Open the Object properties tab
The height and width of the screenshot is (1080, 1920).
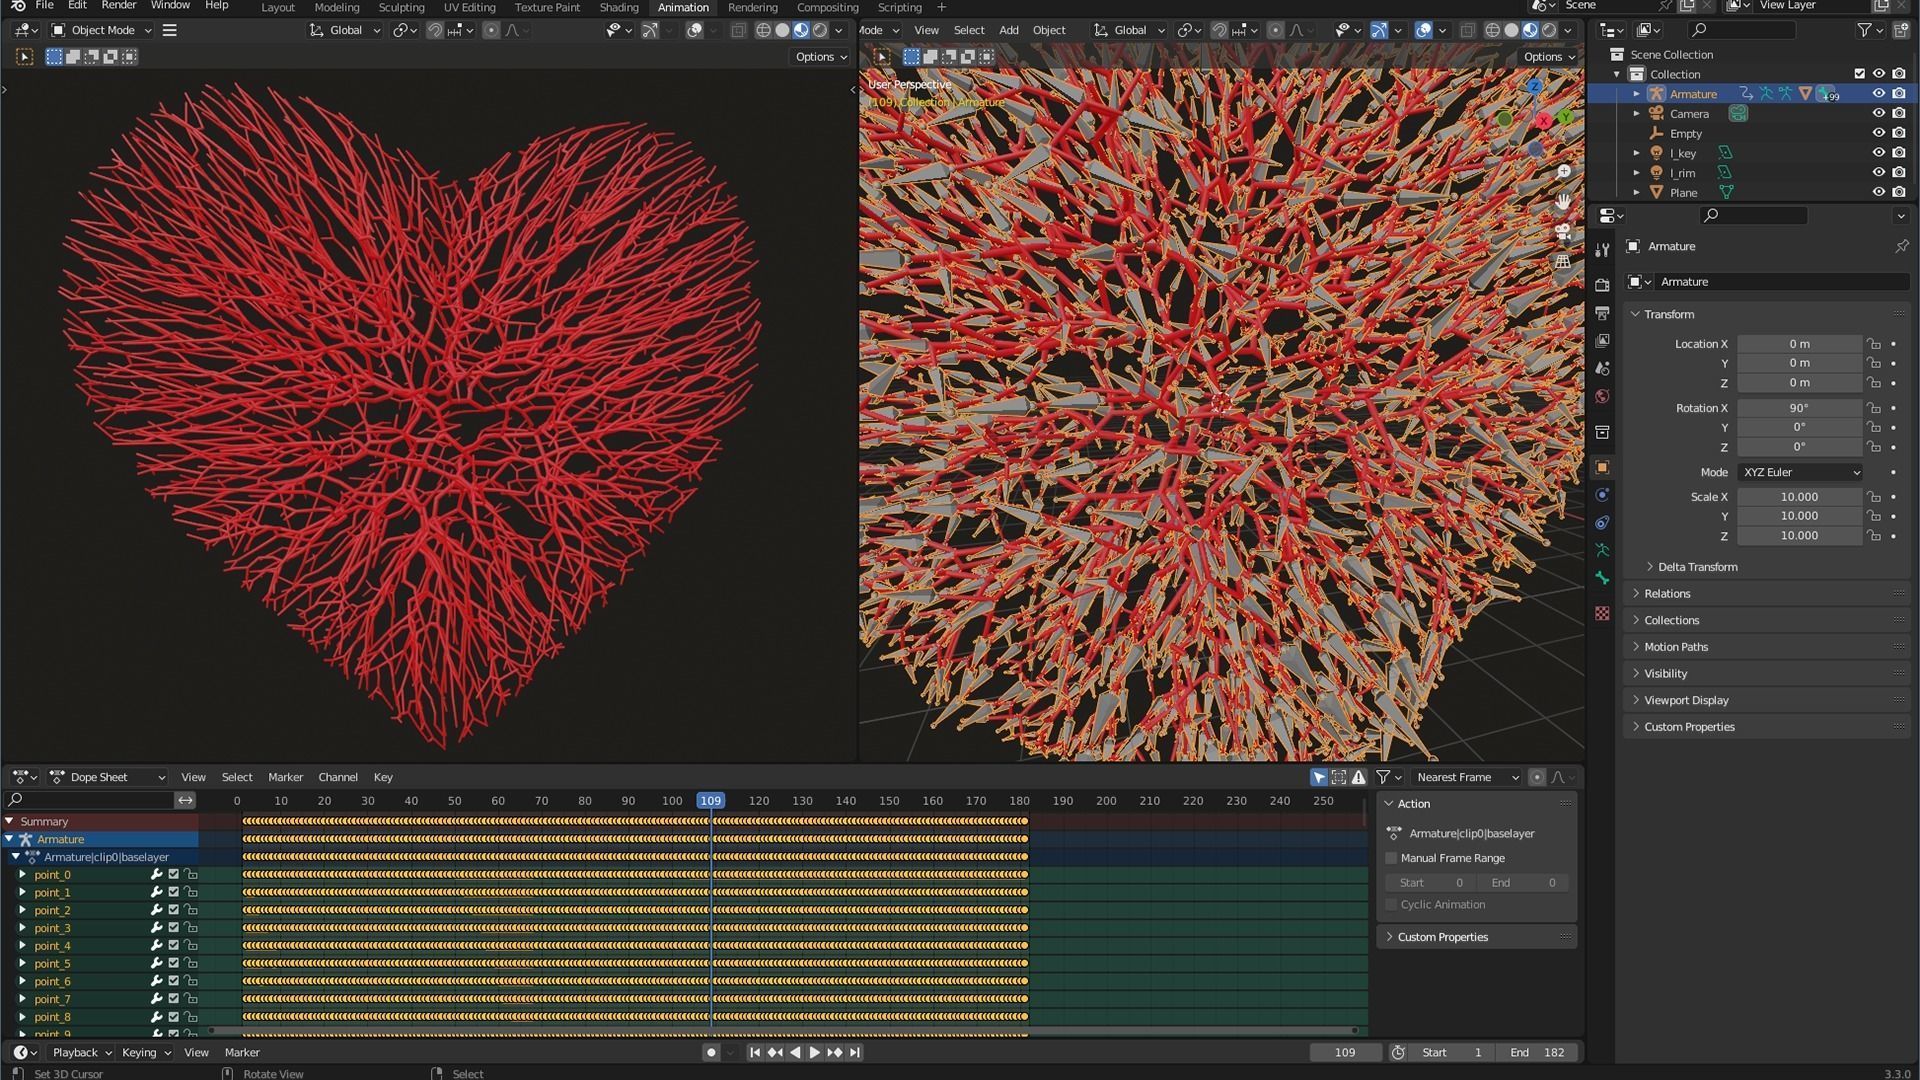pyautogui.click(x=1602, y=467)
